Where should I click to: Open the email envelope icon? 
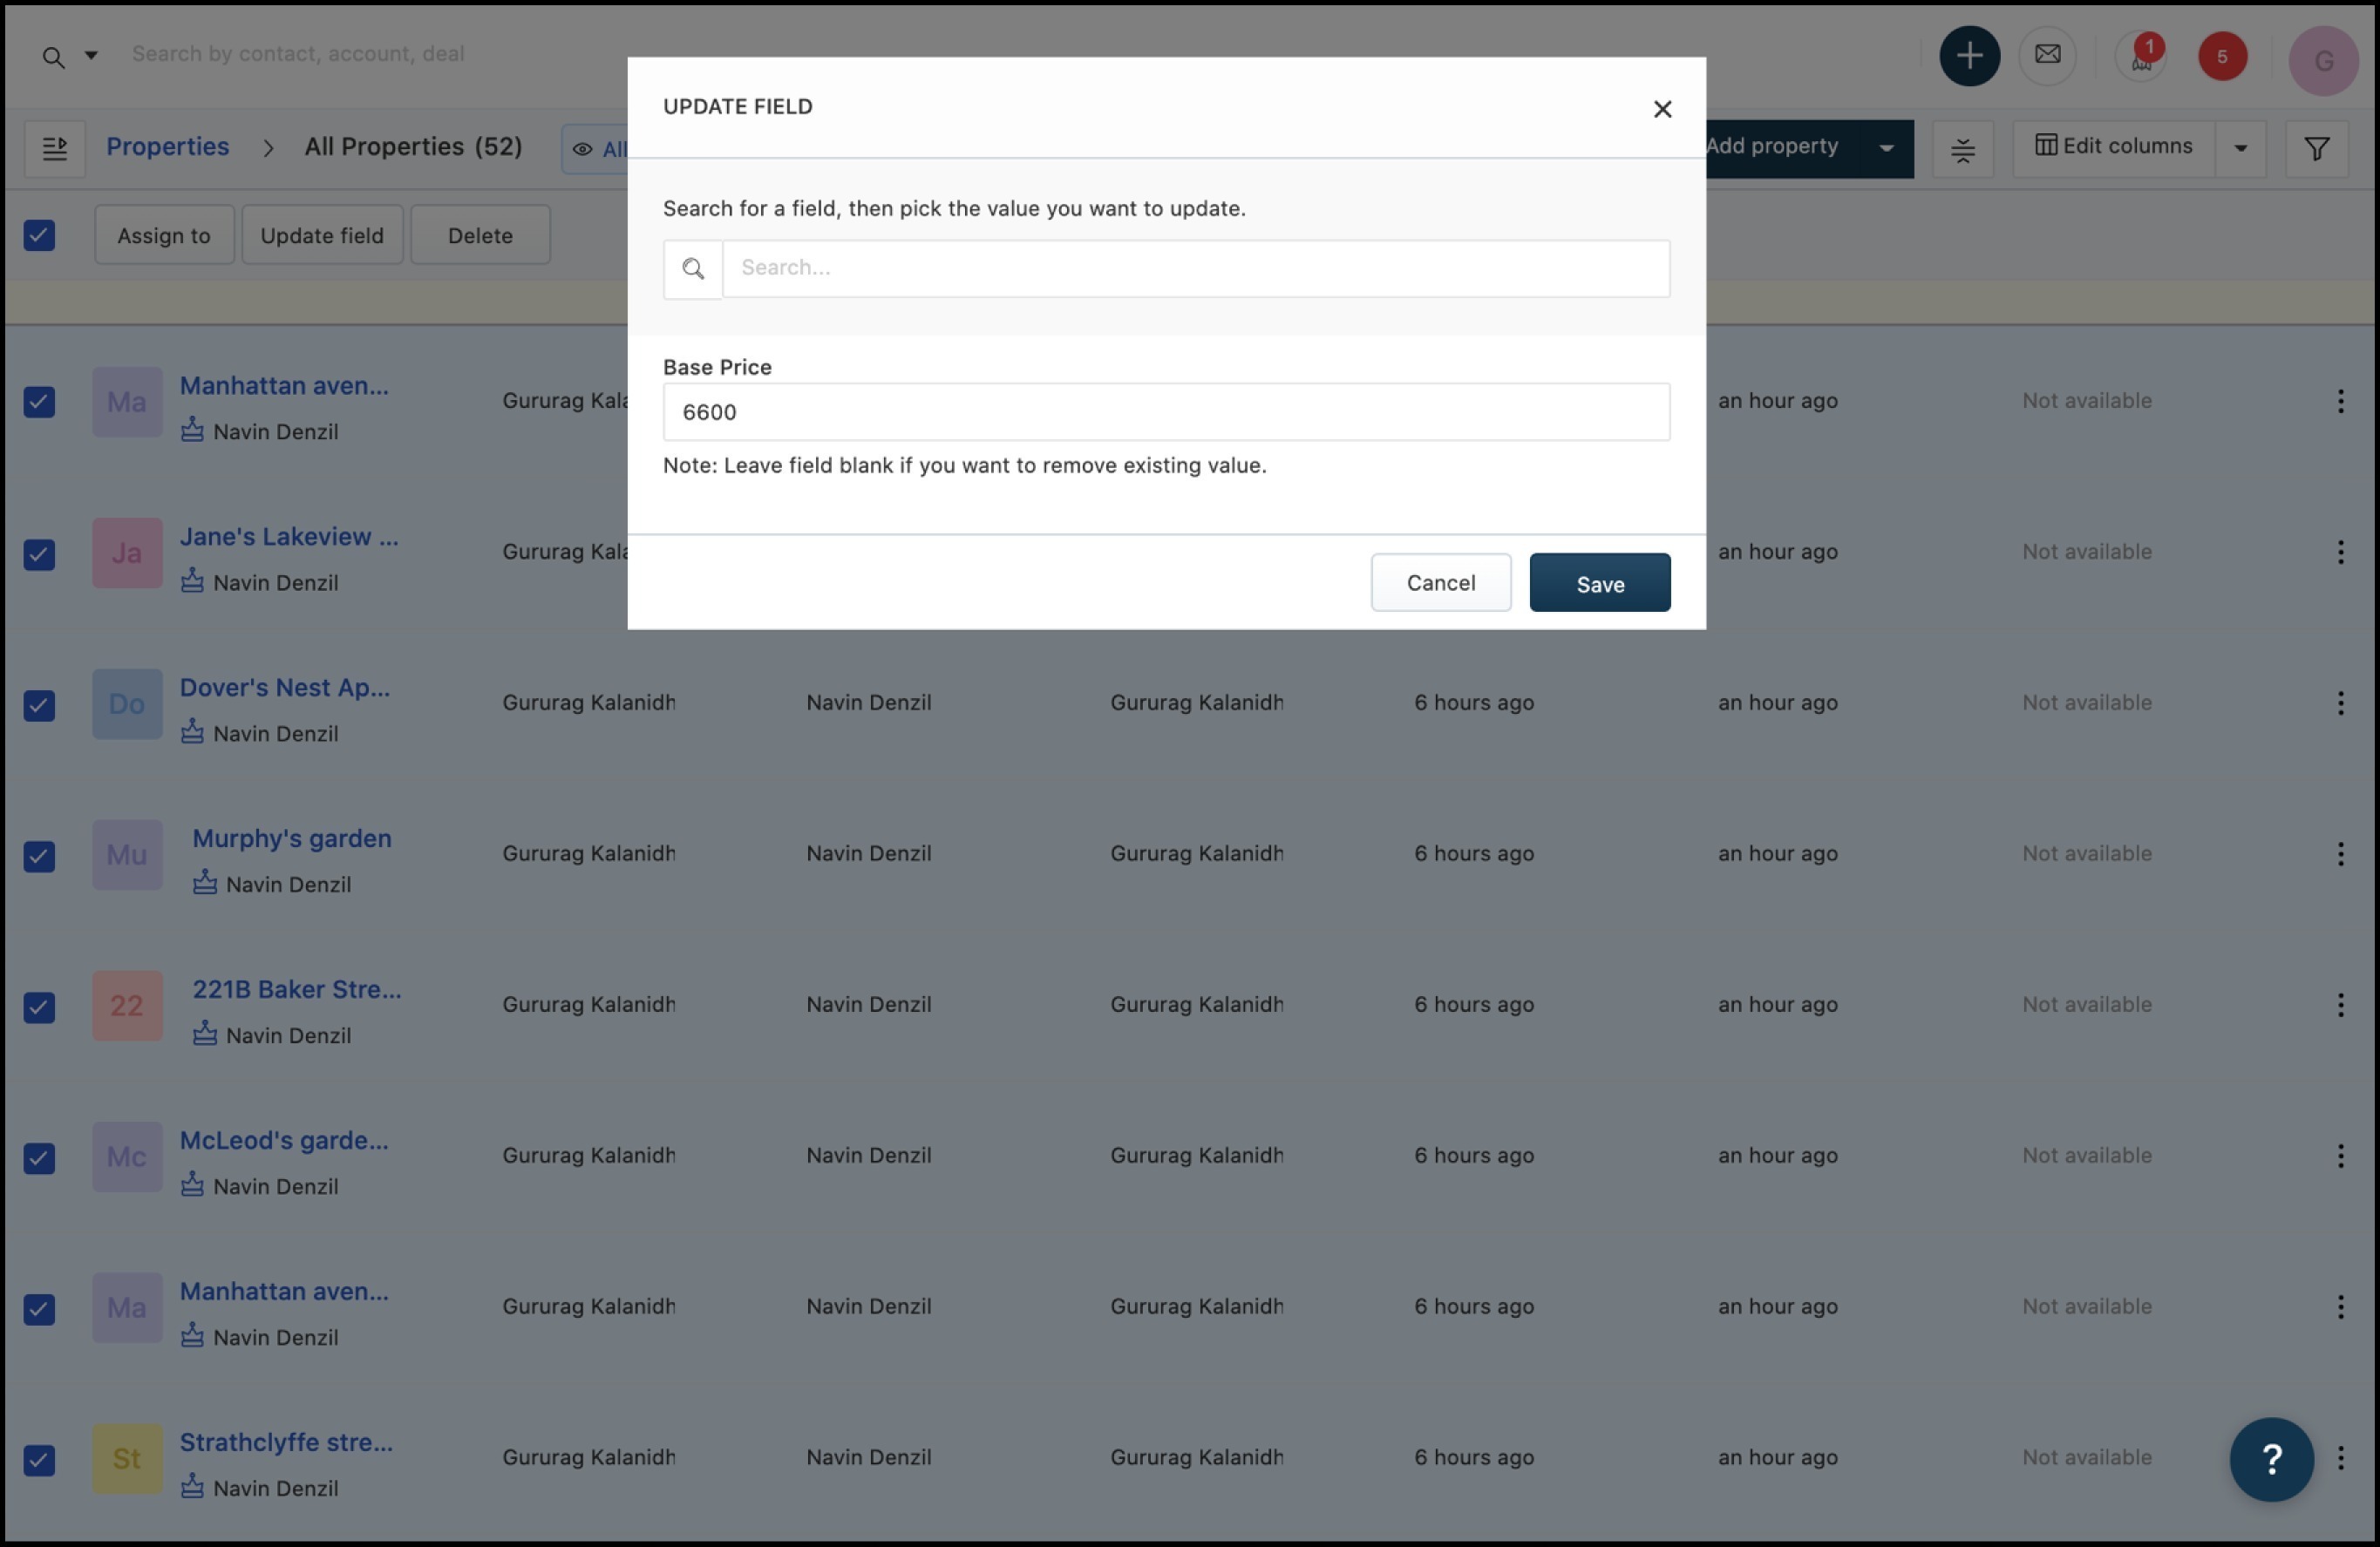2047,55
